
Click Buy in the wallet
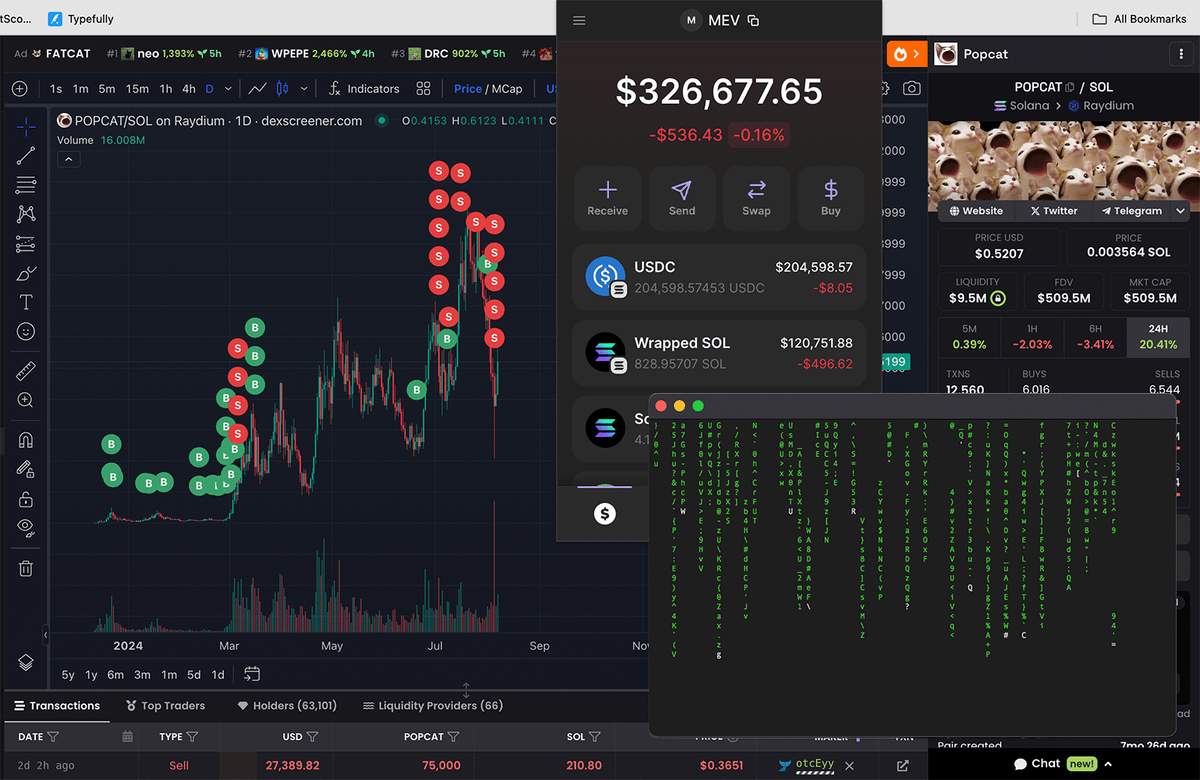click(x=831, y=198)
